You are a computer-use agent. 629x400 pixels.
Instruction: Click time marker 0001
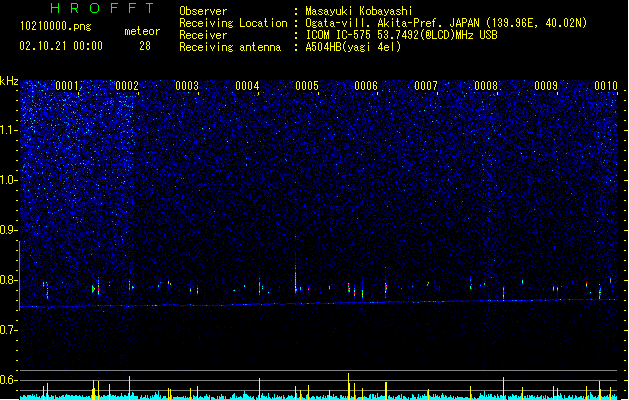[67, 86]
